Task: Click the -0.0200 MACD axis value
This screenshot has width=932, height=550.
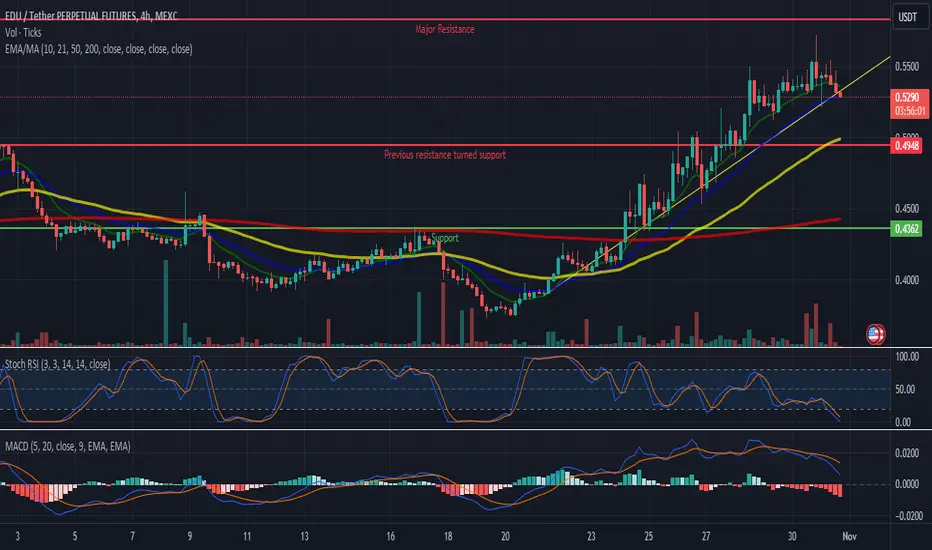Action: (907, 516)
